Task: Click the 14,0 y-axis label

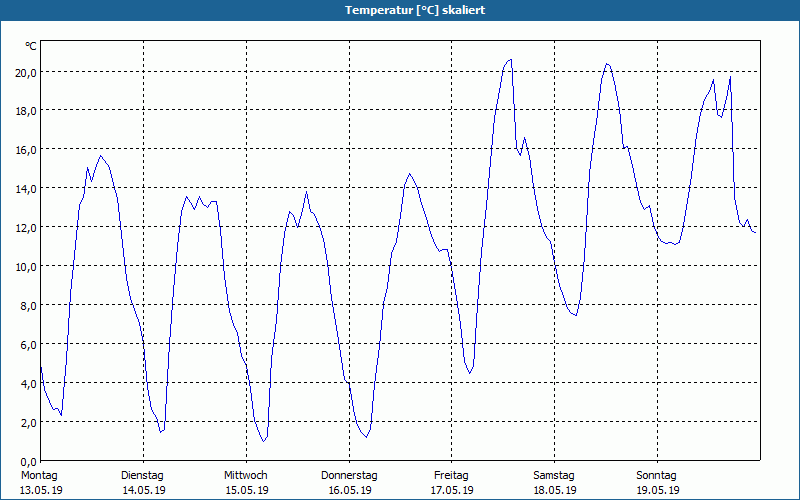Action: click(26, 189)
